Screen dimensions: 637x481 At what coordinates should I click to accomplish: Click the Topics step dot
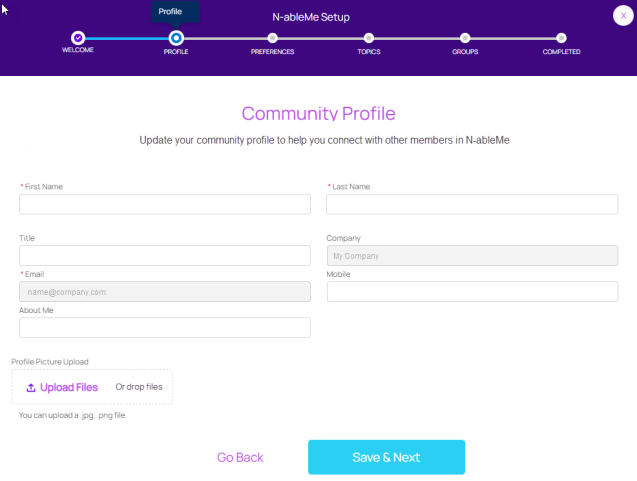(x=369, y=38)
